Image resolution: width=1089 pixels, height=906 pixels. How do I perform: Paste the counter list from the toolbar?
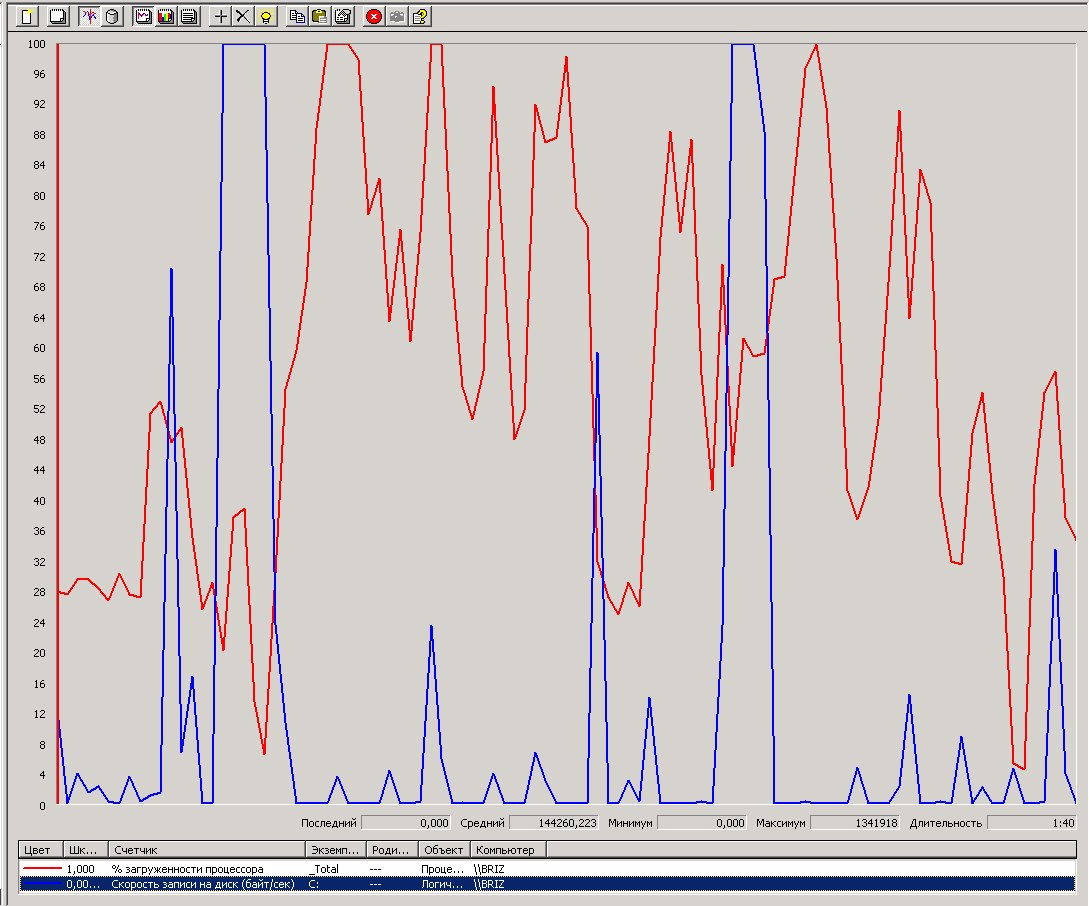[319, 16]
